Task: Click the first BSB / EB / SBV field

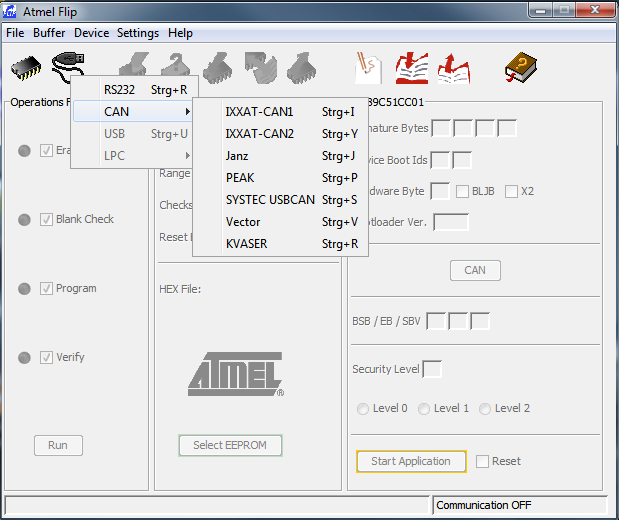Action: pos(436,321)
